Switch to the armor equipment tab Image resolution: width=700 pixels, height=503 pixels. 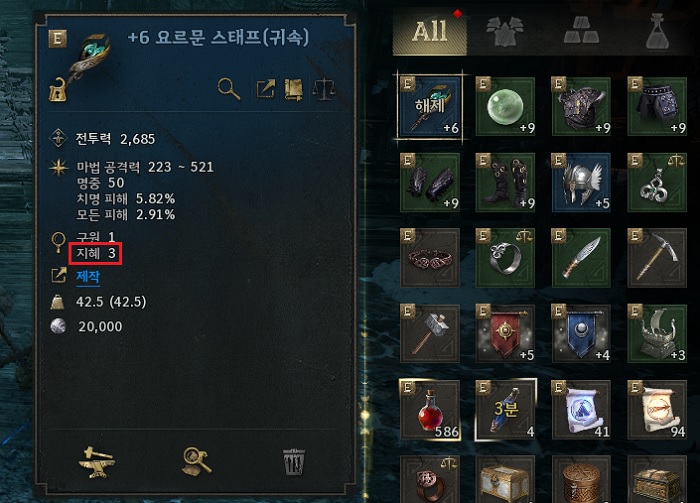click(504, 31)
